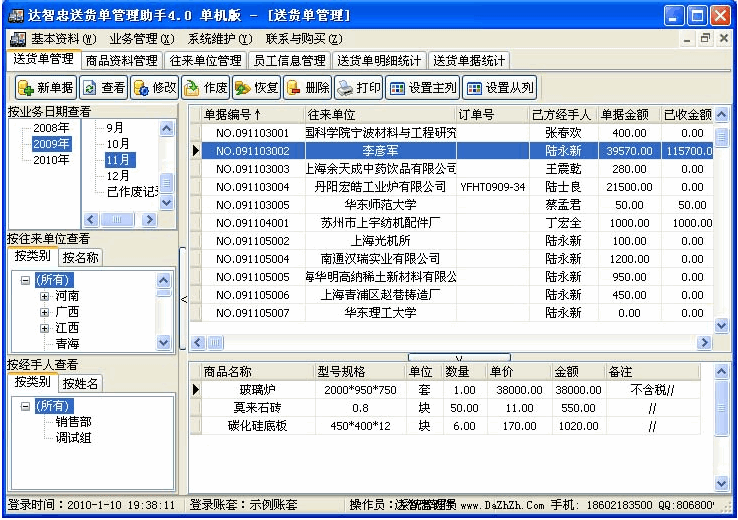Select the 10月 month in the date tree
738x520 pixels.
point(118,144)
